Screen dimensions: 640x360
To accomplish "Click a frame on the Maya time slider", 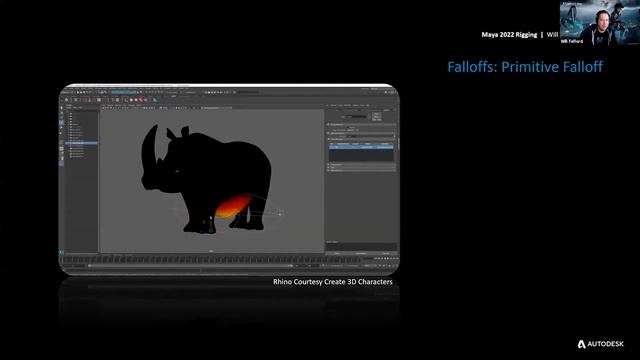I will (x=212, y=259).
